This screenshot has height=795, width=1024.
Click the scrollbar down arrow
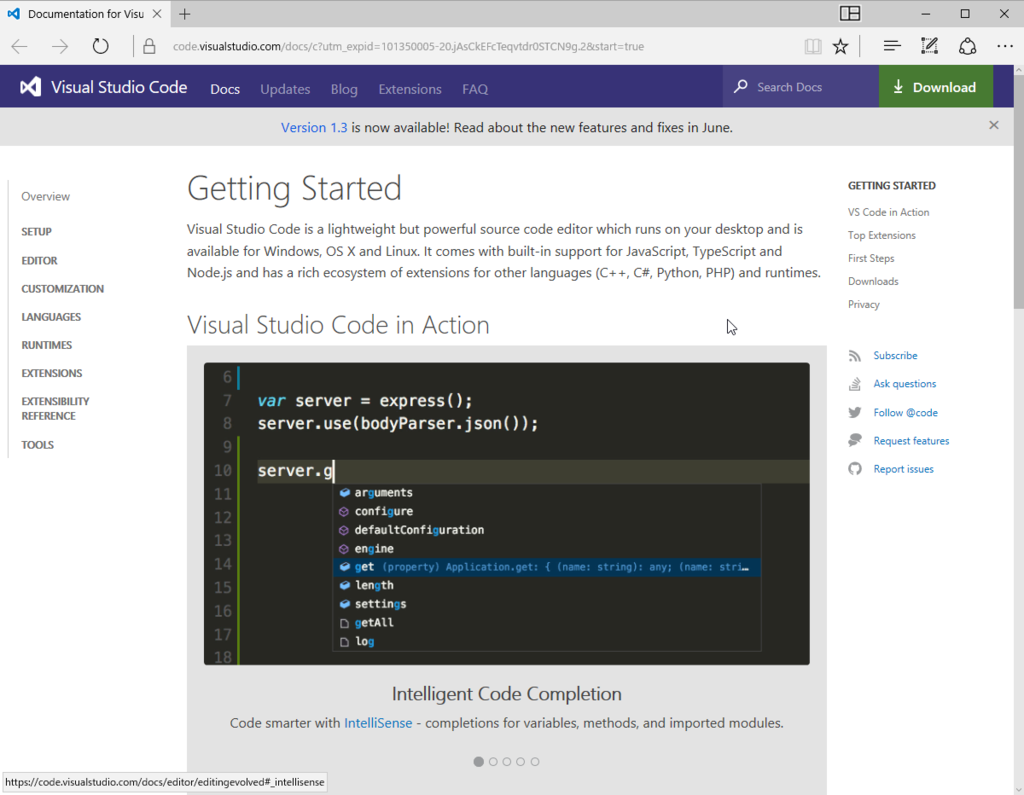[x=1018, y=789]
